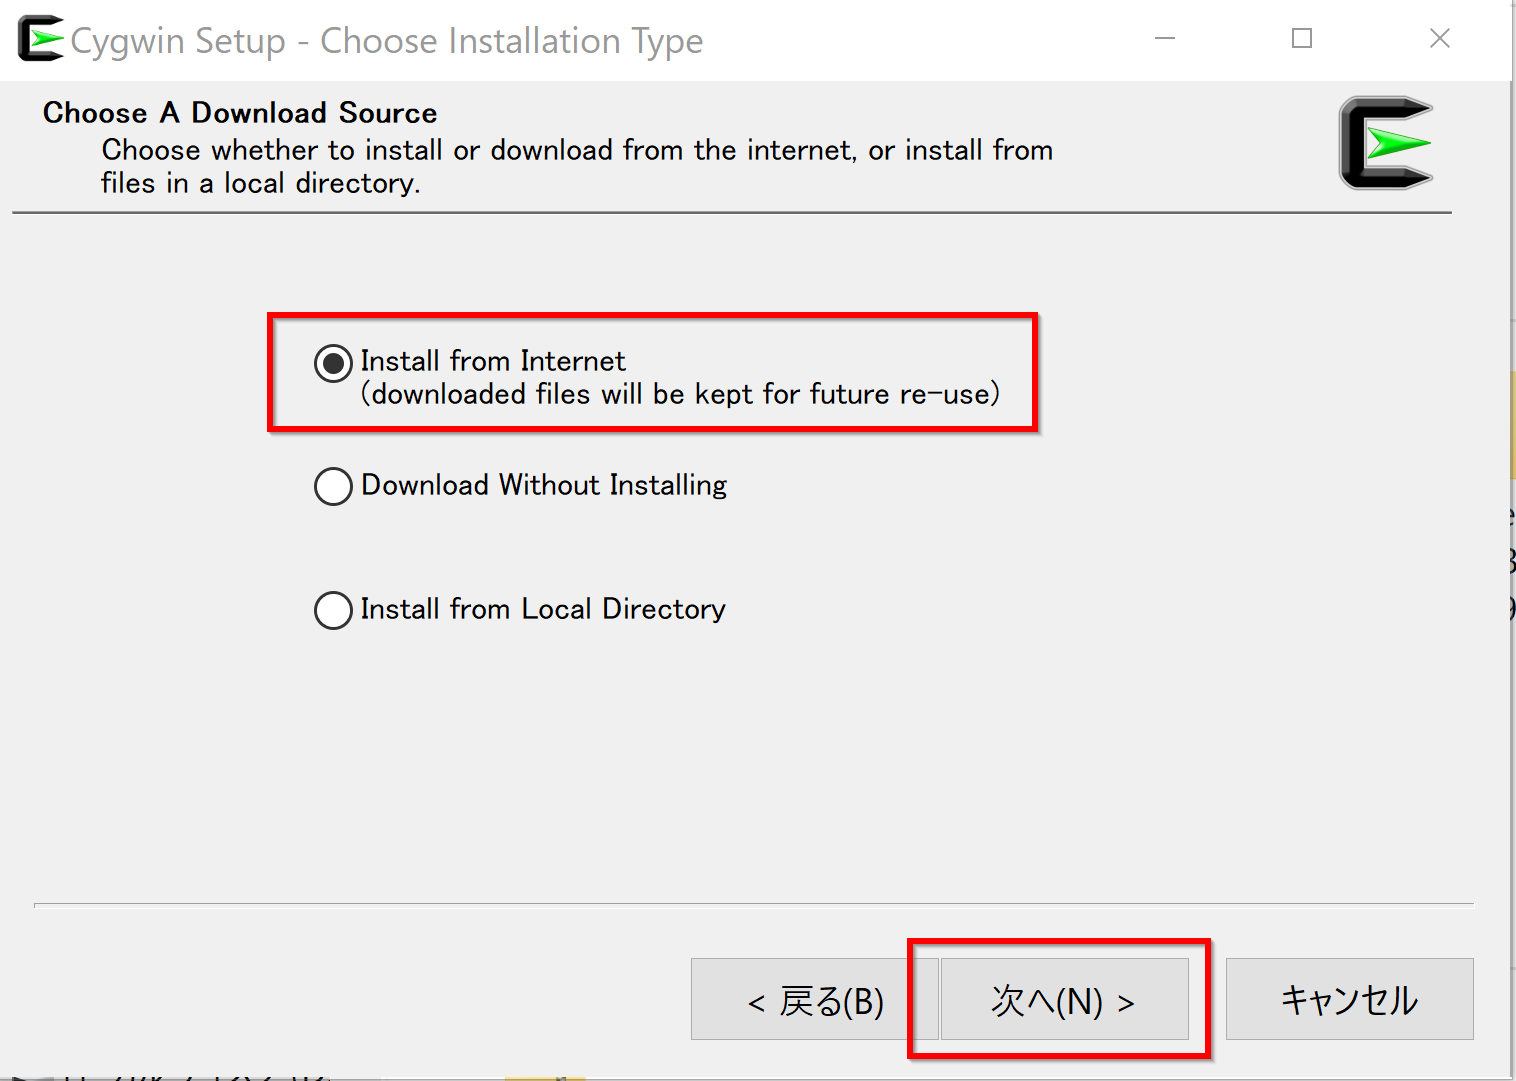The height and width of the screenshot is (1081, 1516).
Task: Select Download Without Installing radio button
Action: [333, 486]
